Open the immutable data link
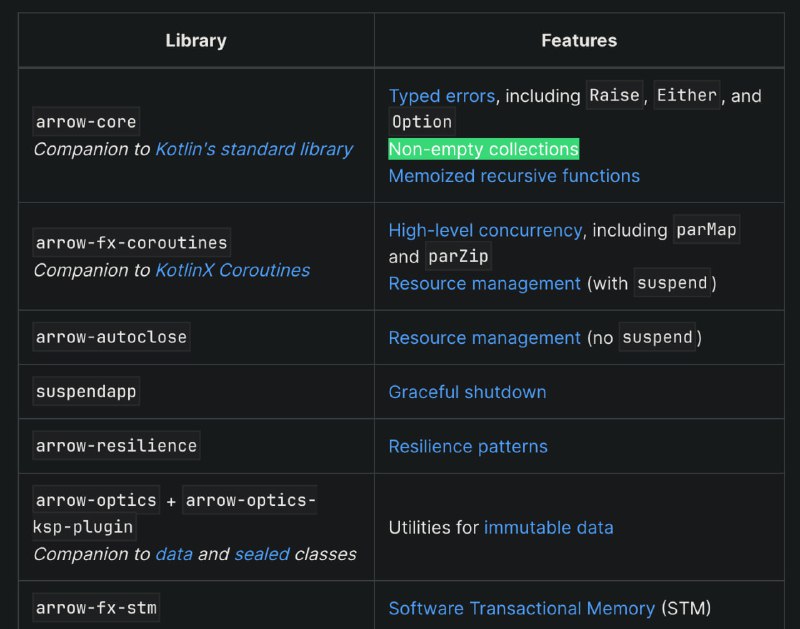 tap(548, 527)
